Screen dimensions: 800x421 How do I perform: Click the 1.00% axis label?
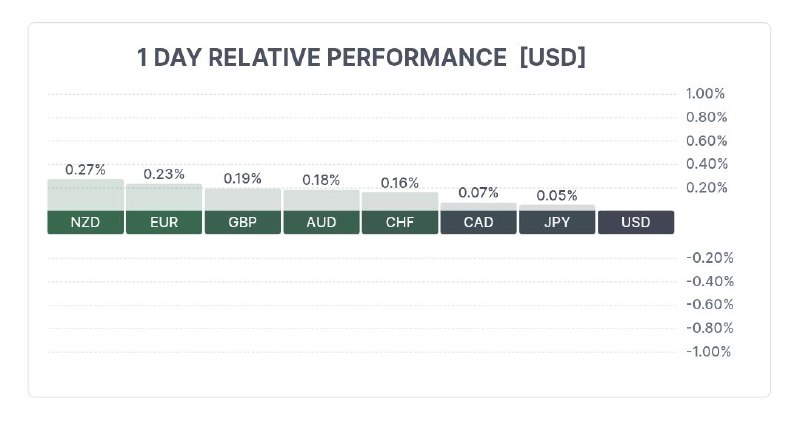[705, 94]
